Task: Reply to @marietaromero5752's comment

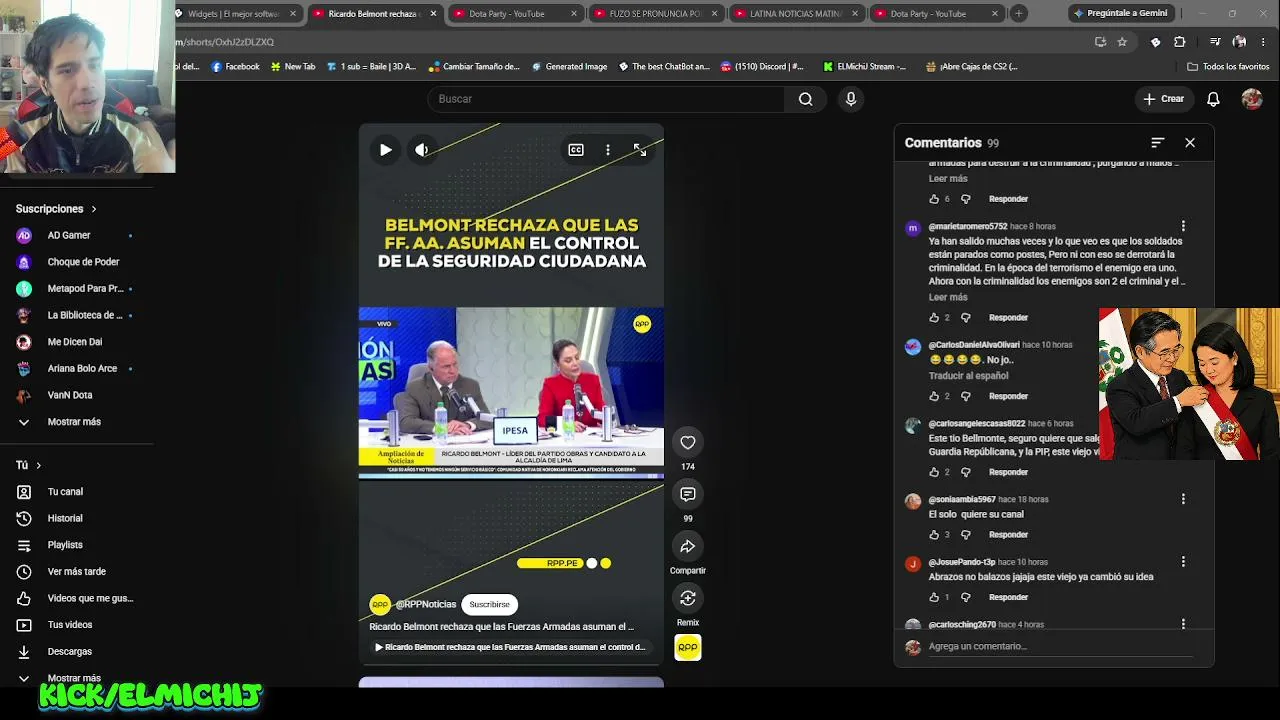Action: [1008, 318]
